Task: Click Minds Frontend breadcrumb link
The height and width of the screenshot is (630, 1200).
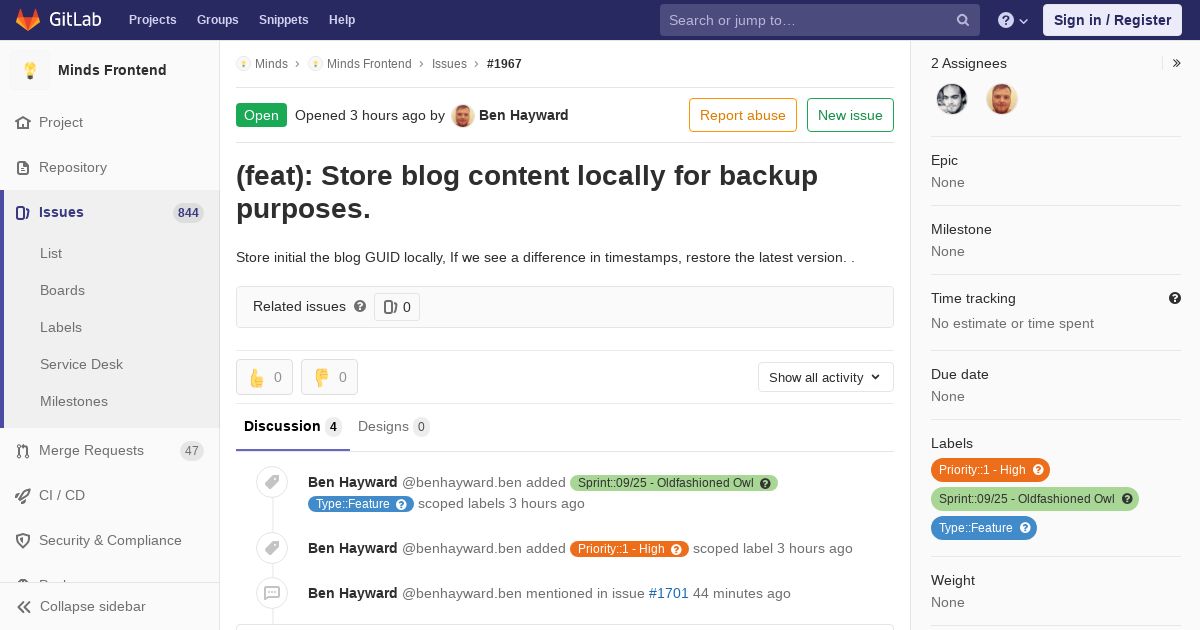Action: 369,63
